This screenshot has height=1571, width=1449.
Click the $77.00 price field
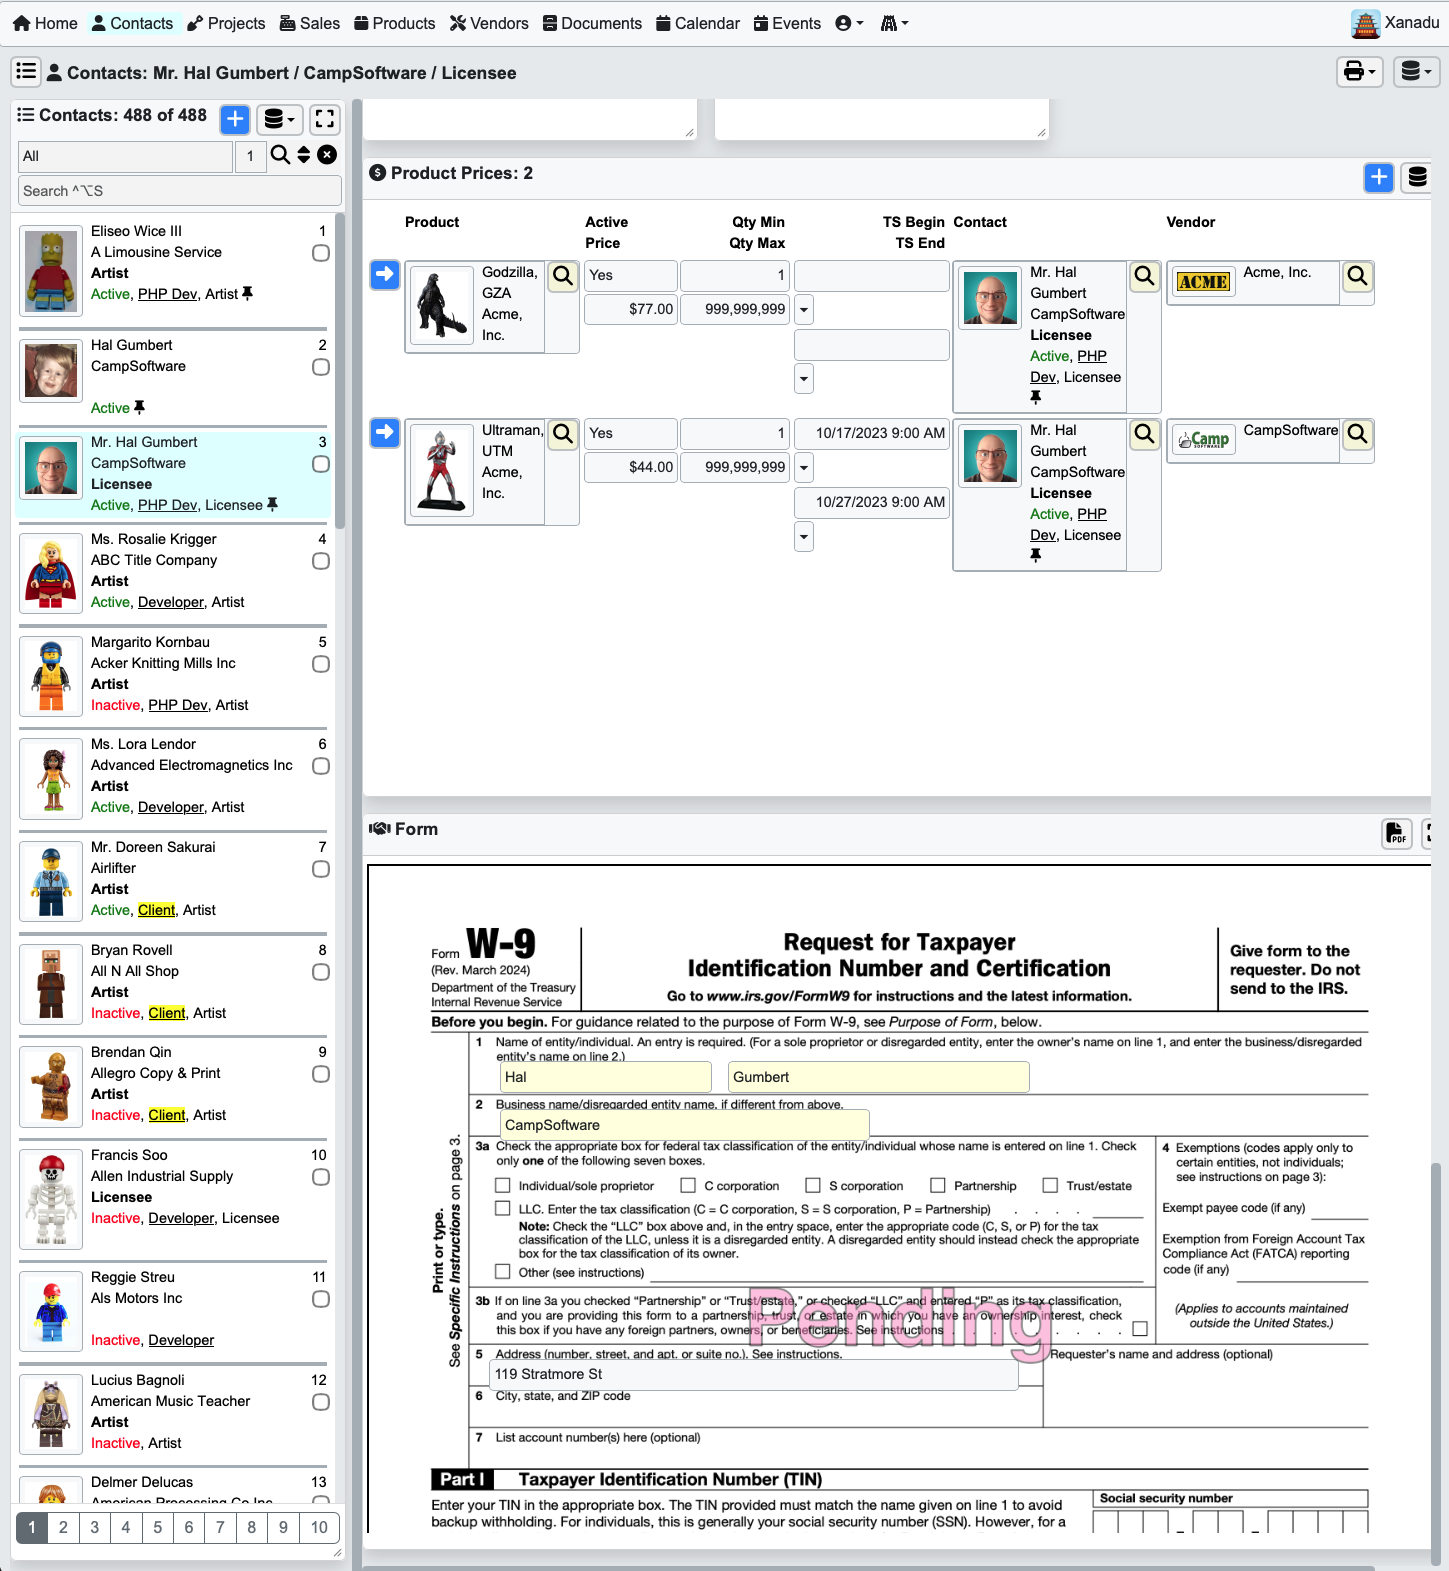631,309
